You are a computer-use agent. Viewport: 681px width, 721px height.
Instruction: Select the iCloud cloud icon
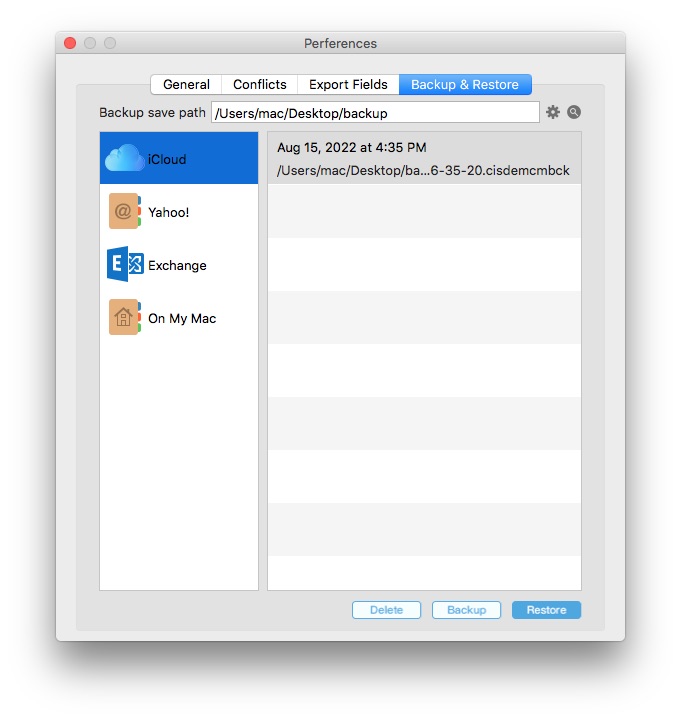click(x=124, y=158)
